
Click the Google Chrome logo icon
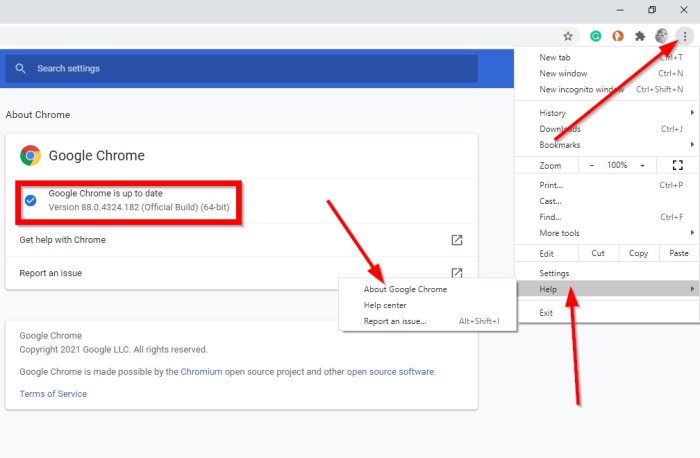point(30,155)
